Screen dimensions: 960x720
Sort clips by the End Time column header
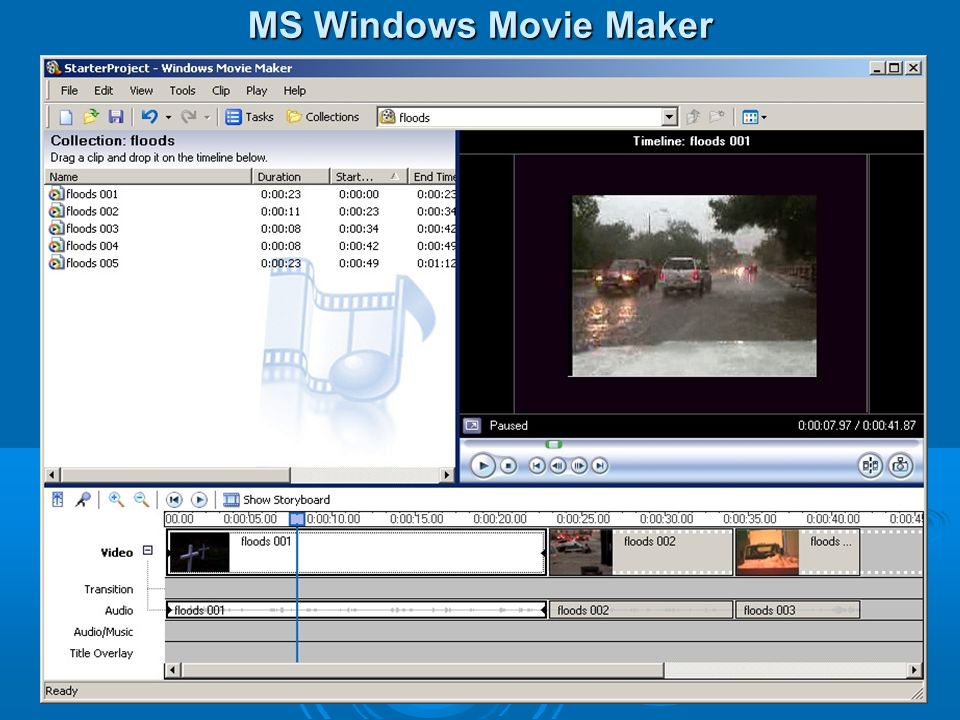(x=432, y=176)
